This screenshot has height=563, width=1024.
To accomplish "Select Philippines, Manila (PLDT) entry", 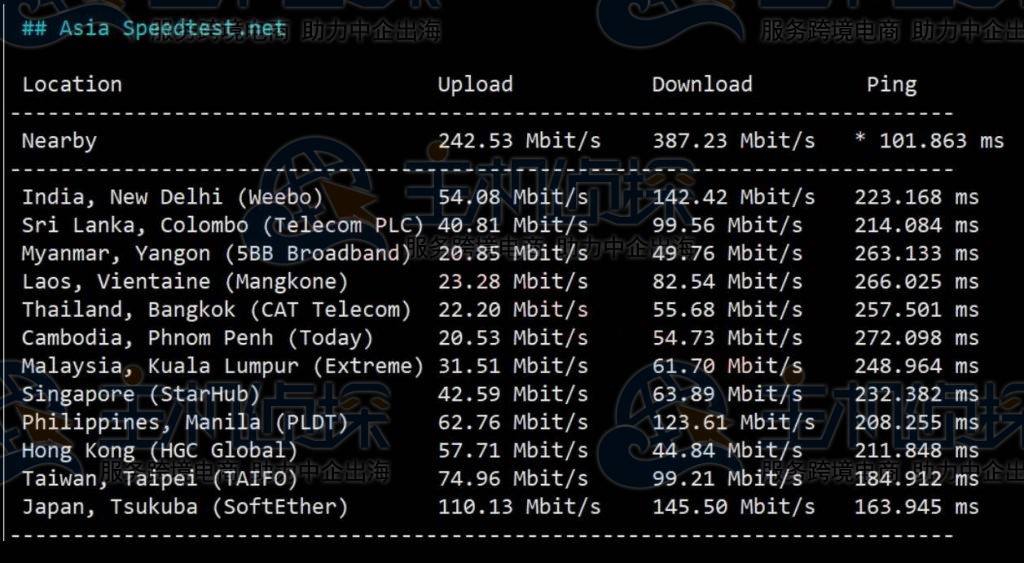I will coord(185,422).
